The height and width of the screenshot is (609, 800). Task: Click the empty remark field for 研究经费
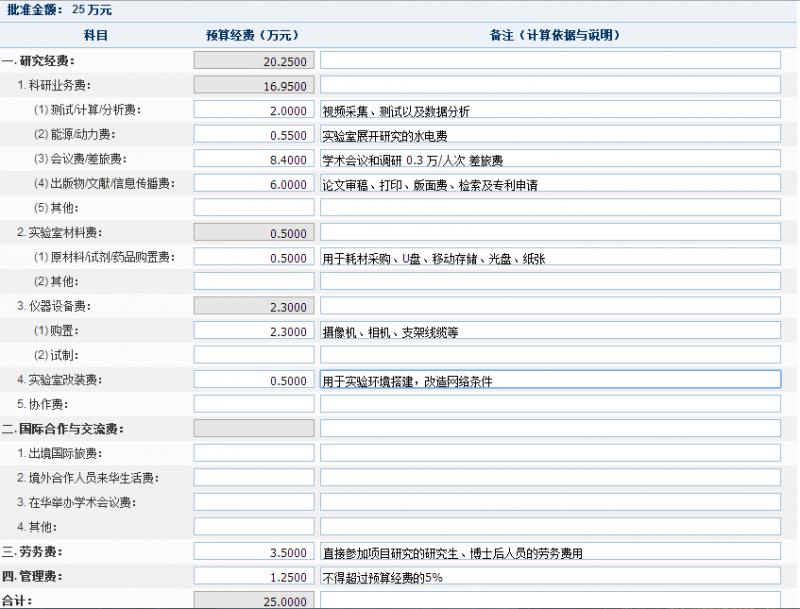[x=550, y=60]
